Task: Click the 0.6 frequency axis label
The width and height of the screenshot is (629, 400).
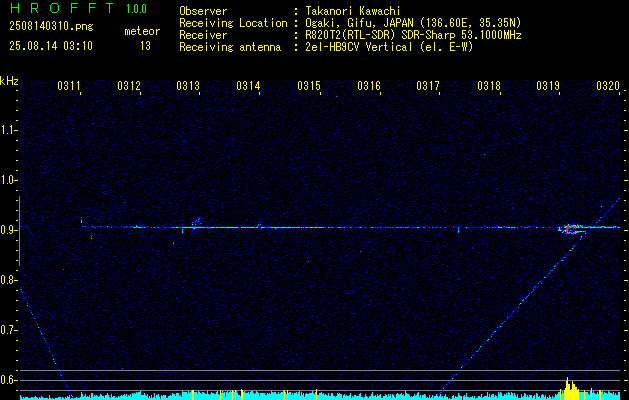Action: click(x=7, y=380)
